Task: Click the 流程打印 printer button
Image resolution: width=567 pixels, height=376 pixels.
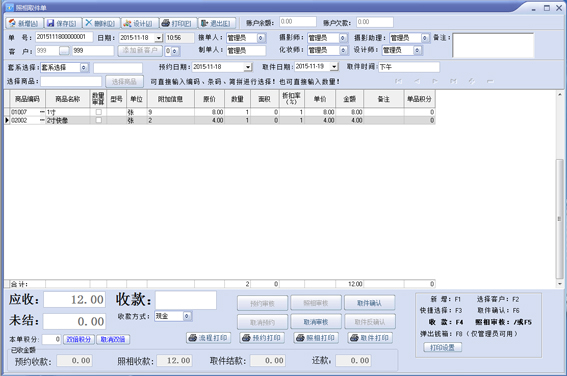Action: tap(208, 338)
